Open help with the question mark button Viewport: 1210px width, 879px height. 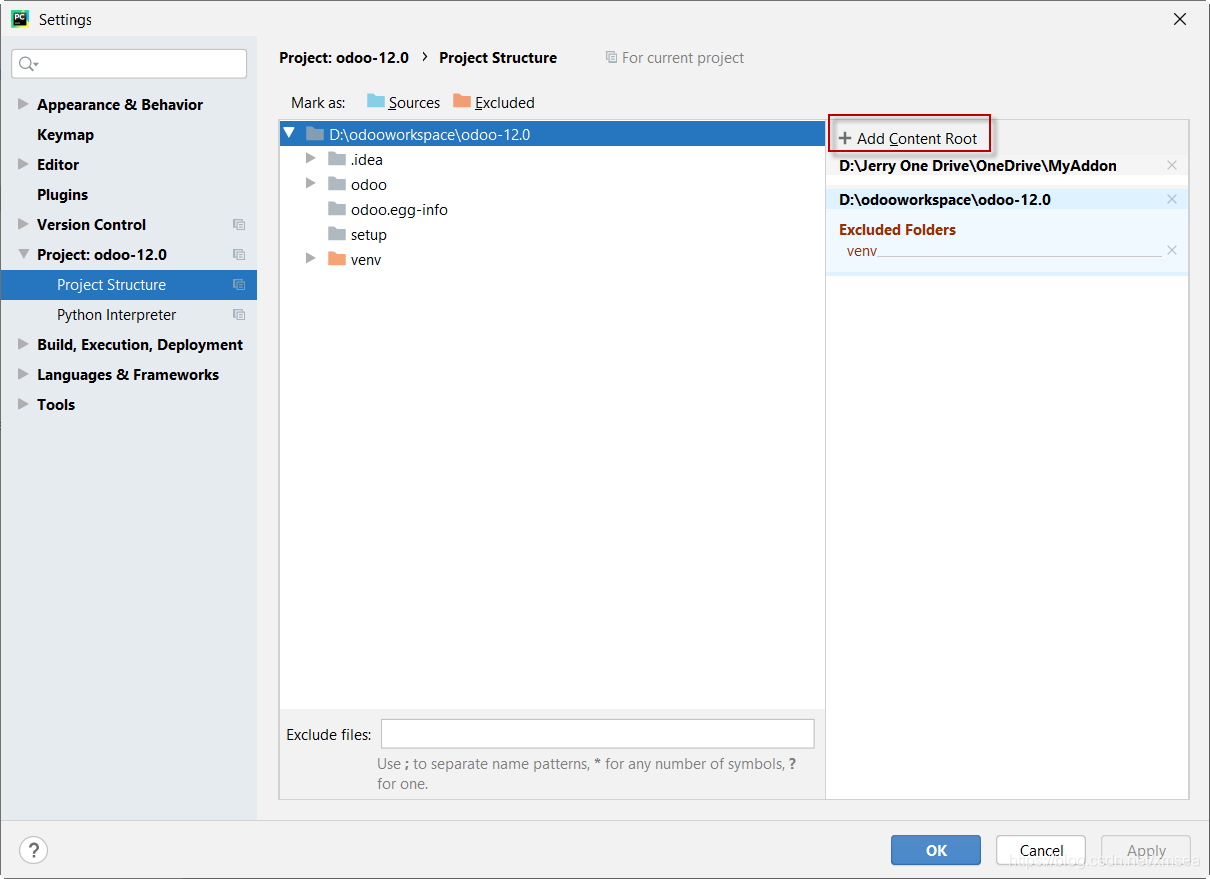[x=34, y=850]
